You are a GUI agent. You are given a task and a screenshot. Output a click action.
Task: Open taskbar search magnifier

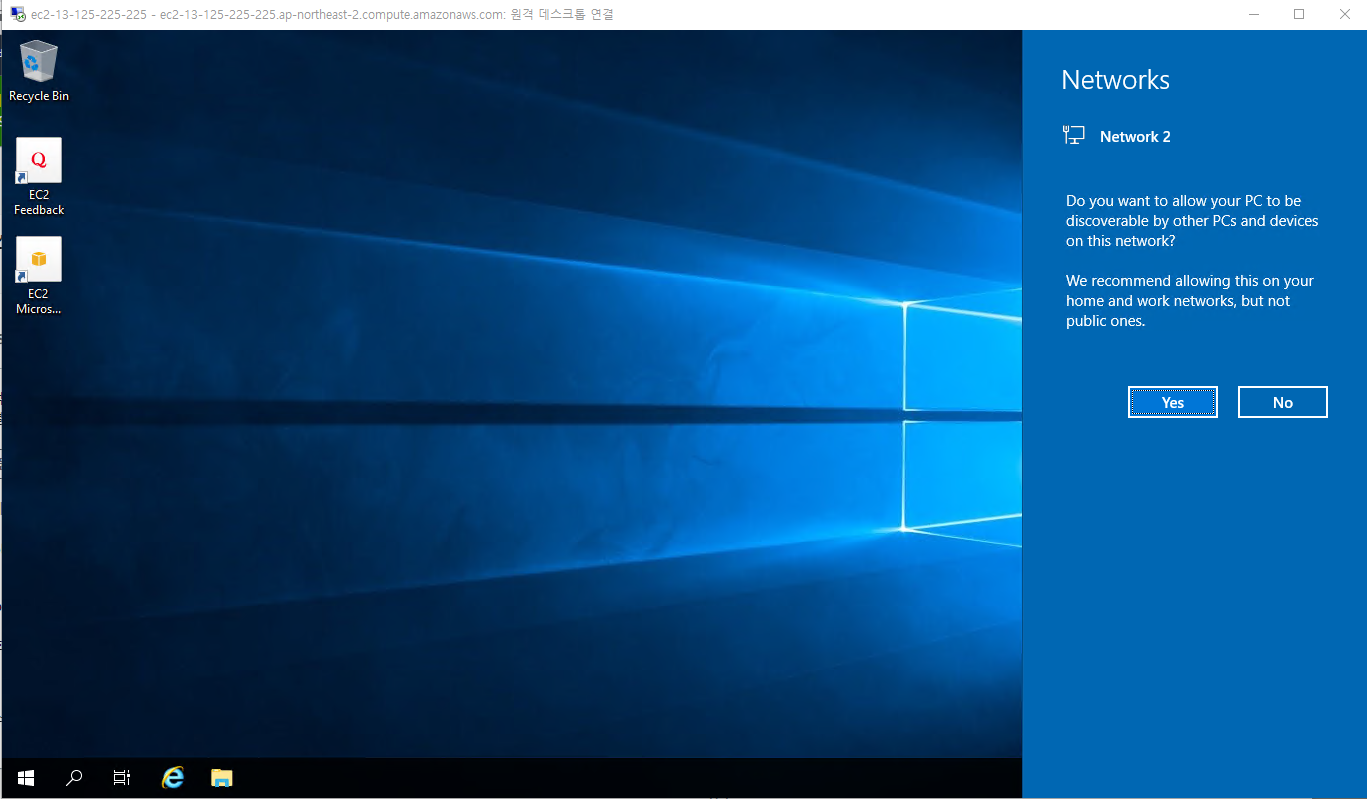(x=74, y=778)
